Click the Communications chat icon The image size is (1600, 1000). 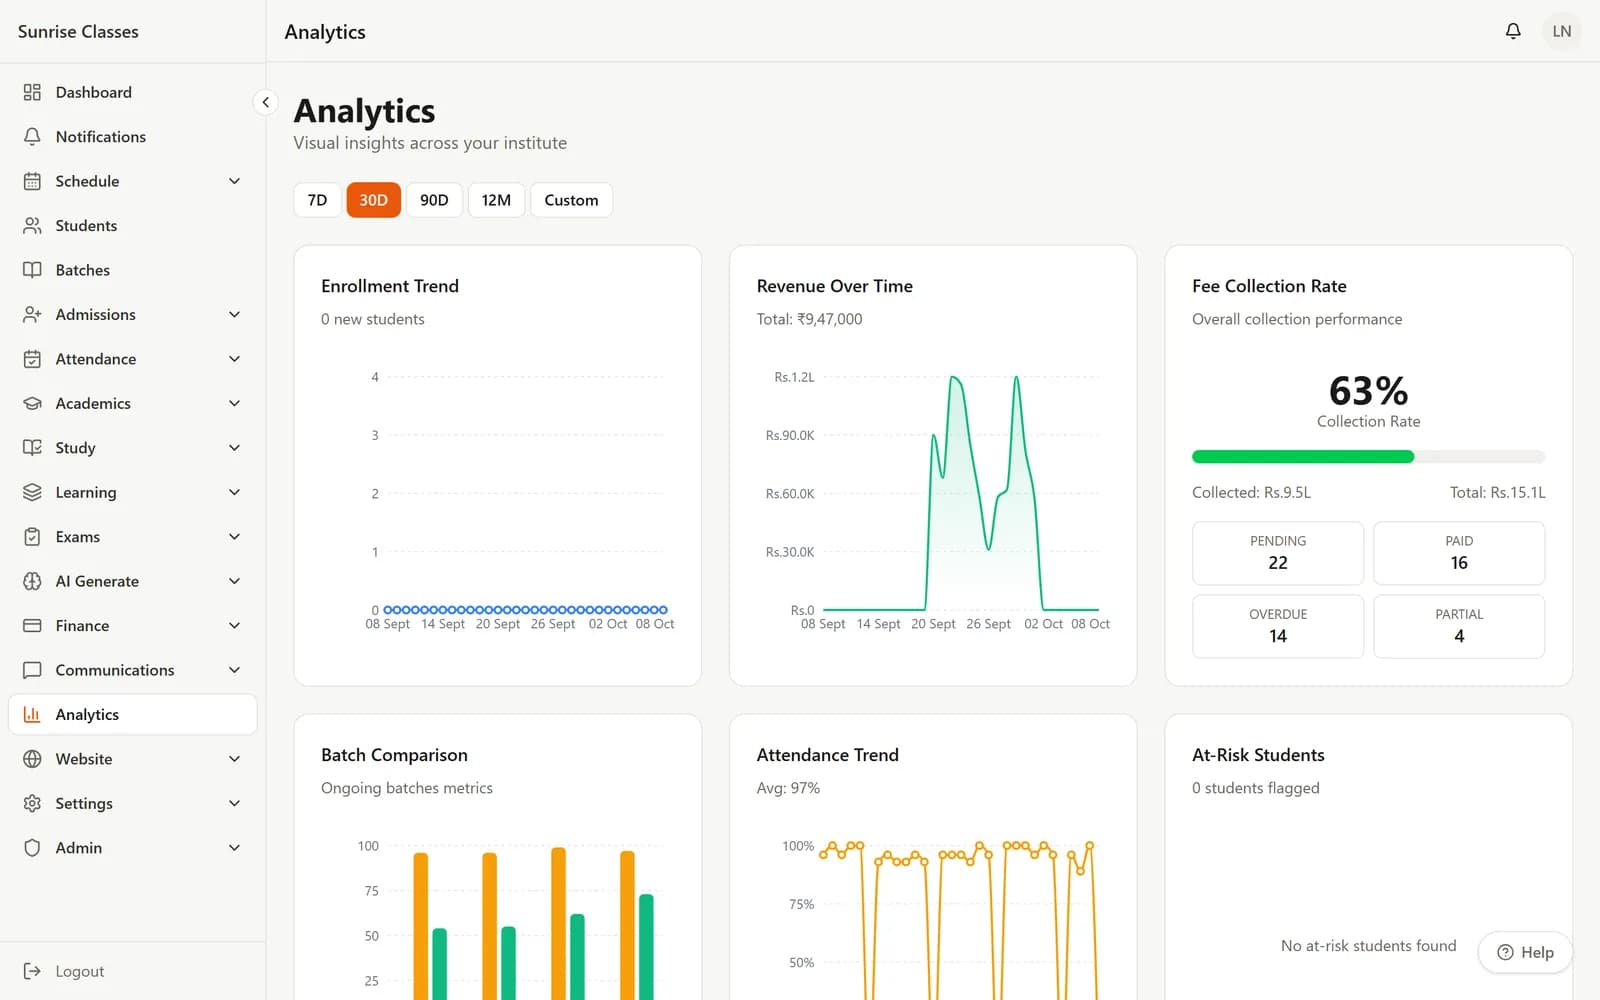(x=32, y=671)
